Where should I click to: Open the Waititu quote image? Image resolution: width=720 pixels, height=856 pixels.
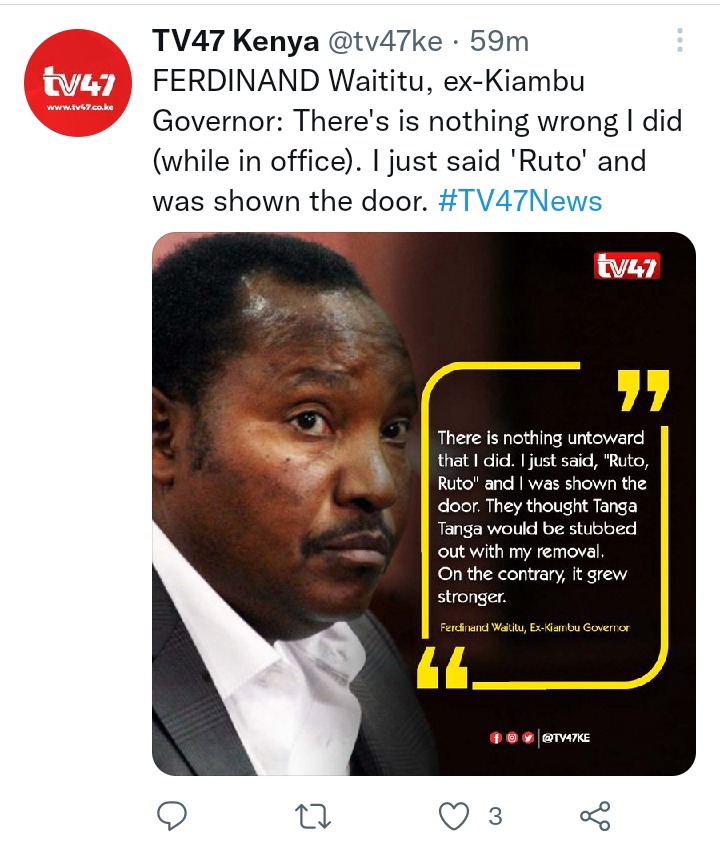(x=424, y=503)
